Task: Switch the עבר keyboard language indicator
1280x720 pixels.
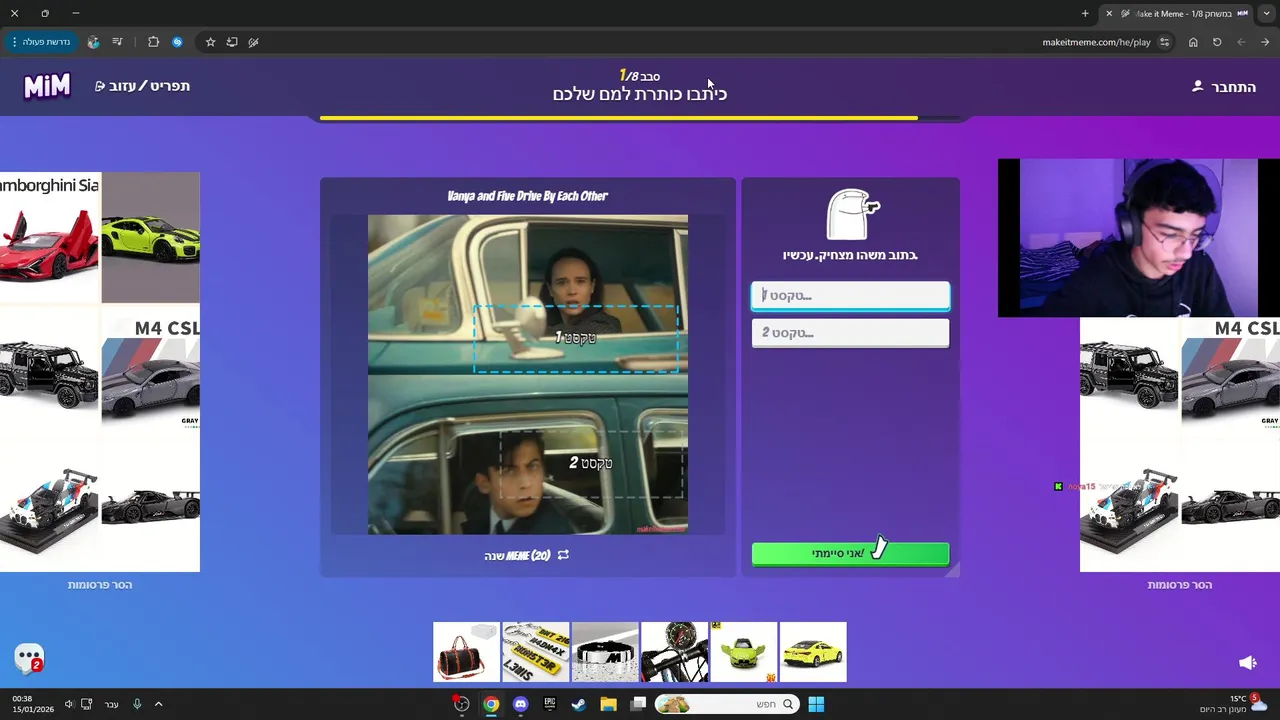Action: [x=112, y=704]
